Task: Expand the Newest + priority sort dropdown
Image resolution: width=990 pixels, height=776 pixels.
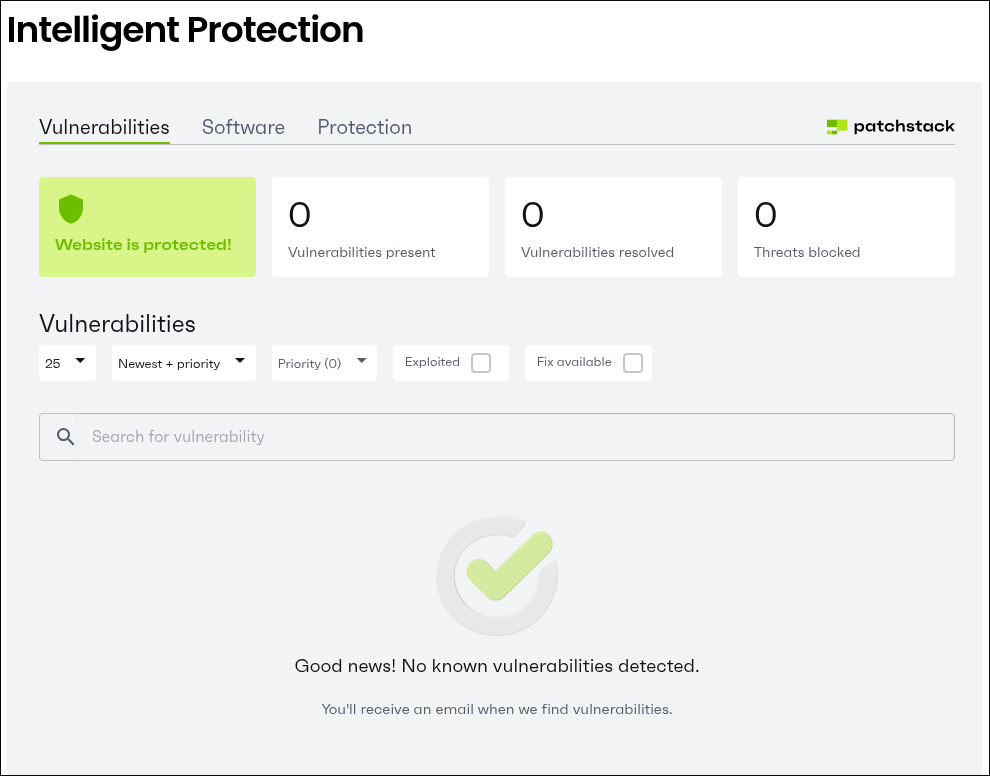Action: tap(183, 363)
